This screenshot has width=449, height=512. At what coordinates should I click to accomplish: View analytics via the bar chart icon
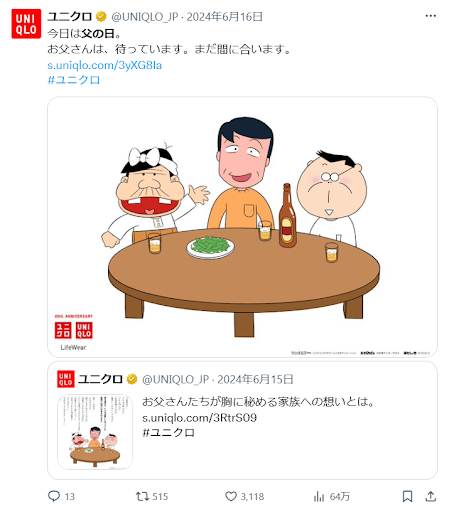pos(319,496)
